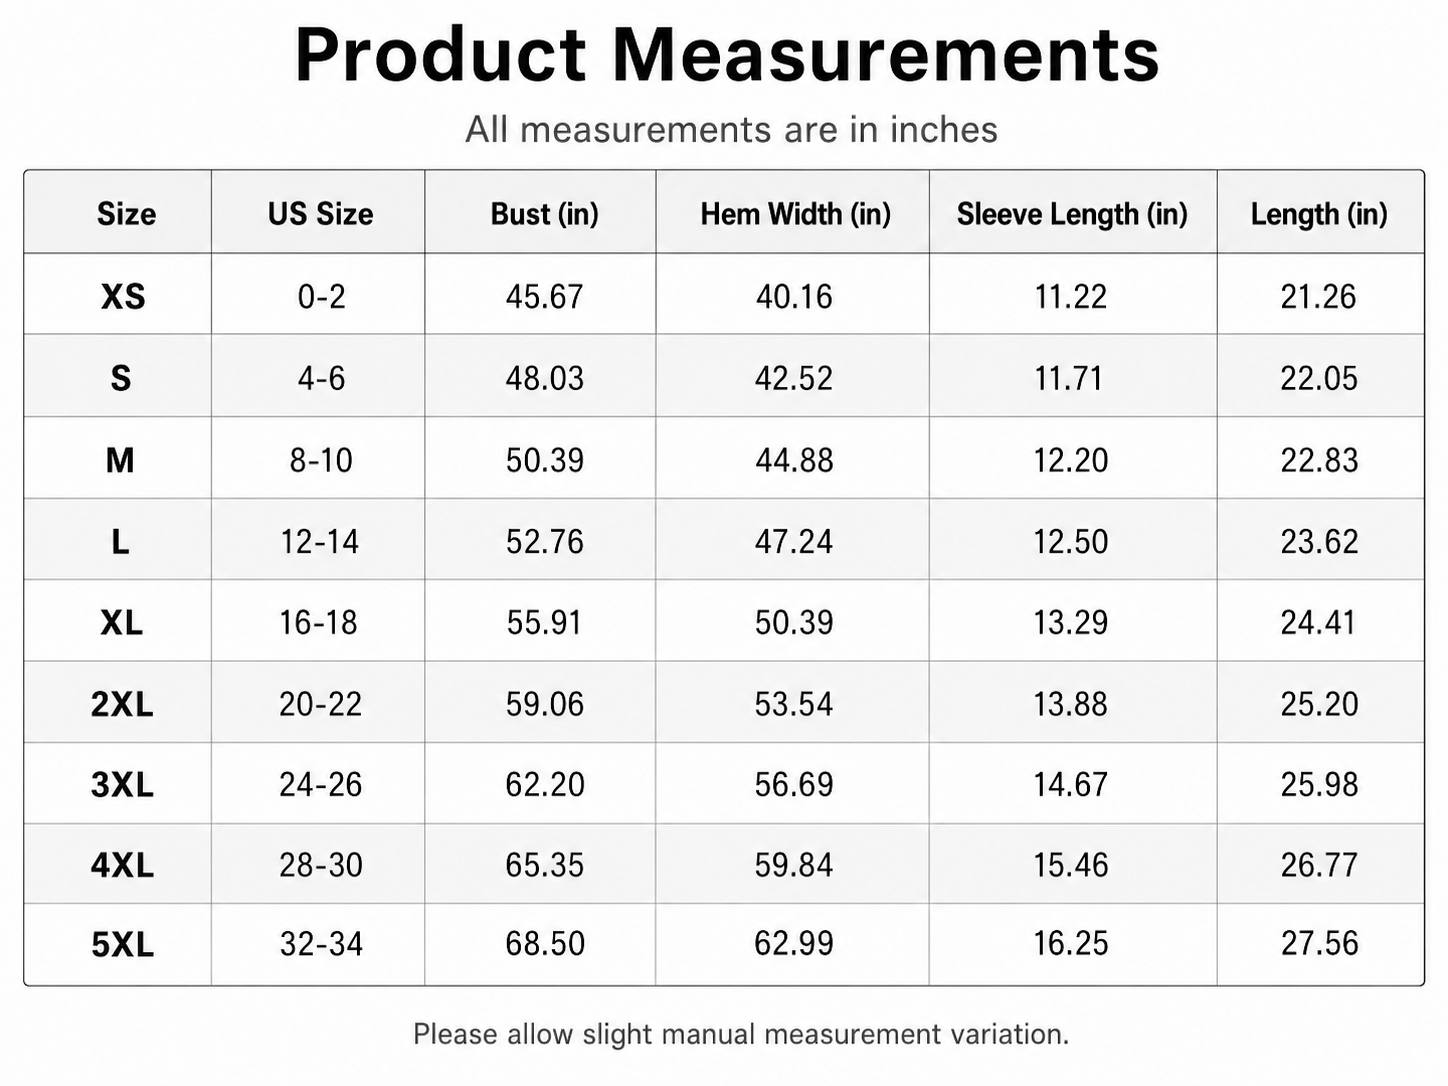Screen dimensions: 1448x1086
Task: Click the Length (in) column header
Action: click(1319, 214)
